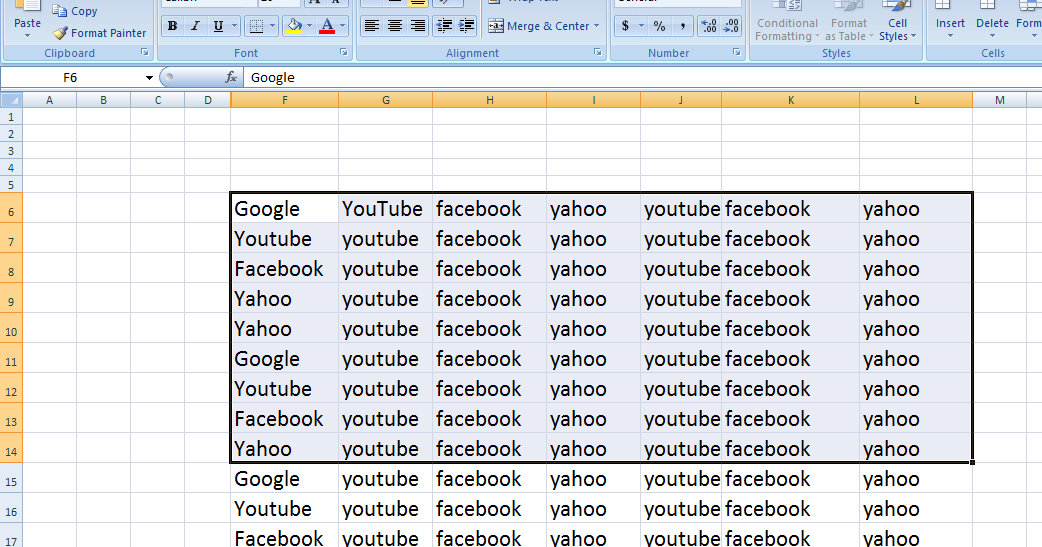Image resolution: width=1042 pixels, height=547 pixels.
Task: Select cell K14 containing facebook
Action: tap(790, 449)
